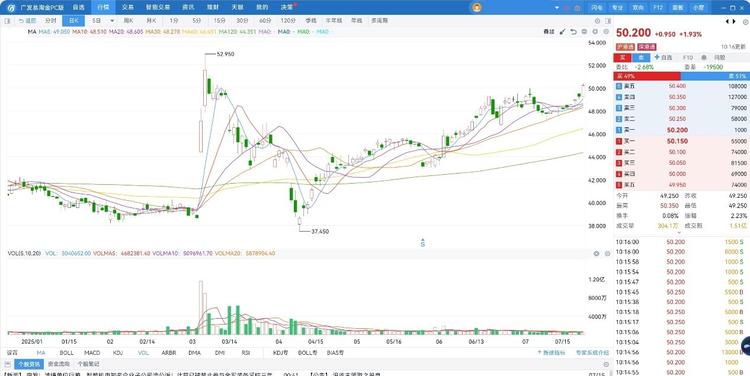Open the title bar dropdown menu arrow

pos(557,8)
